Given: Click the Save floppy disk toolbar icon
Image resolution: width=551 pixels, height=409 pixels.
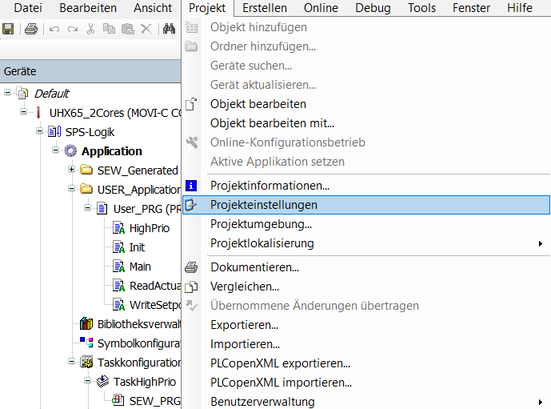Looking at the screenshot, I should (x=8, y=29).
